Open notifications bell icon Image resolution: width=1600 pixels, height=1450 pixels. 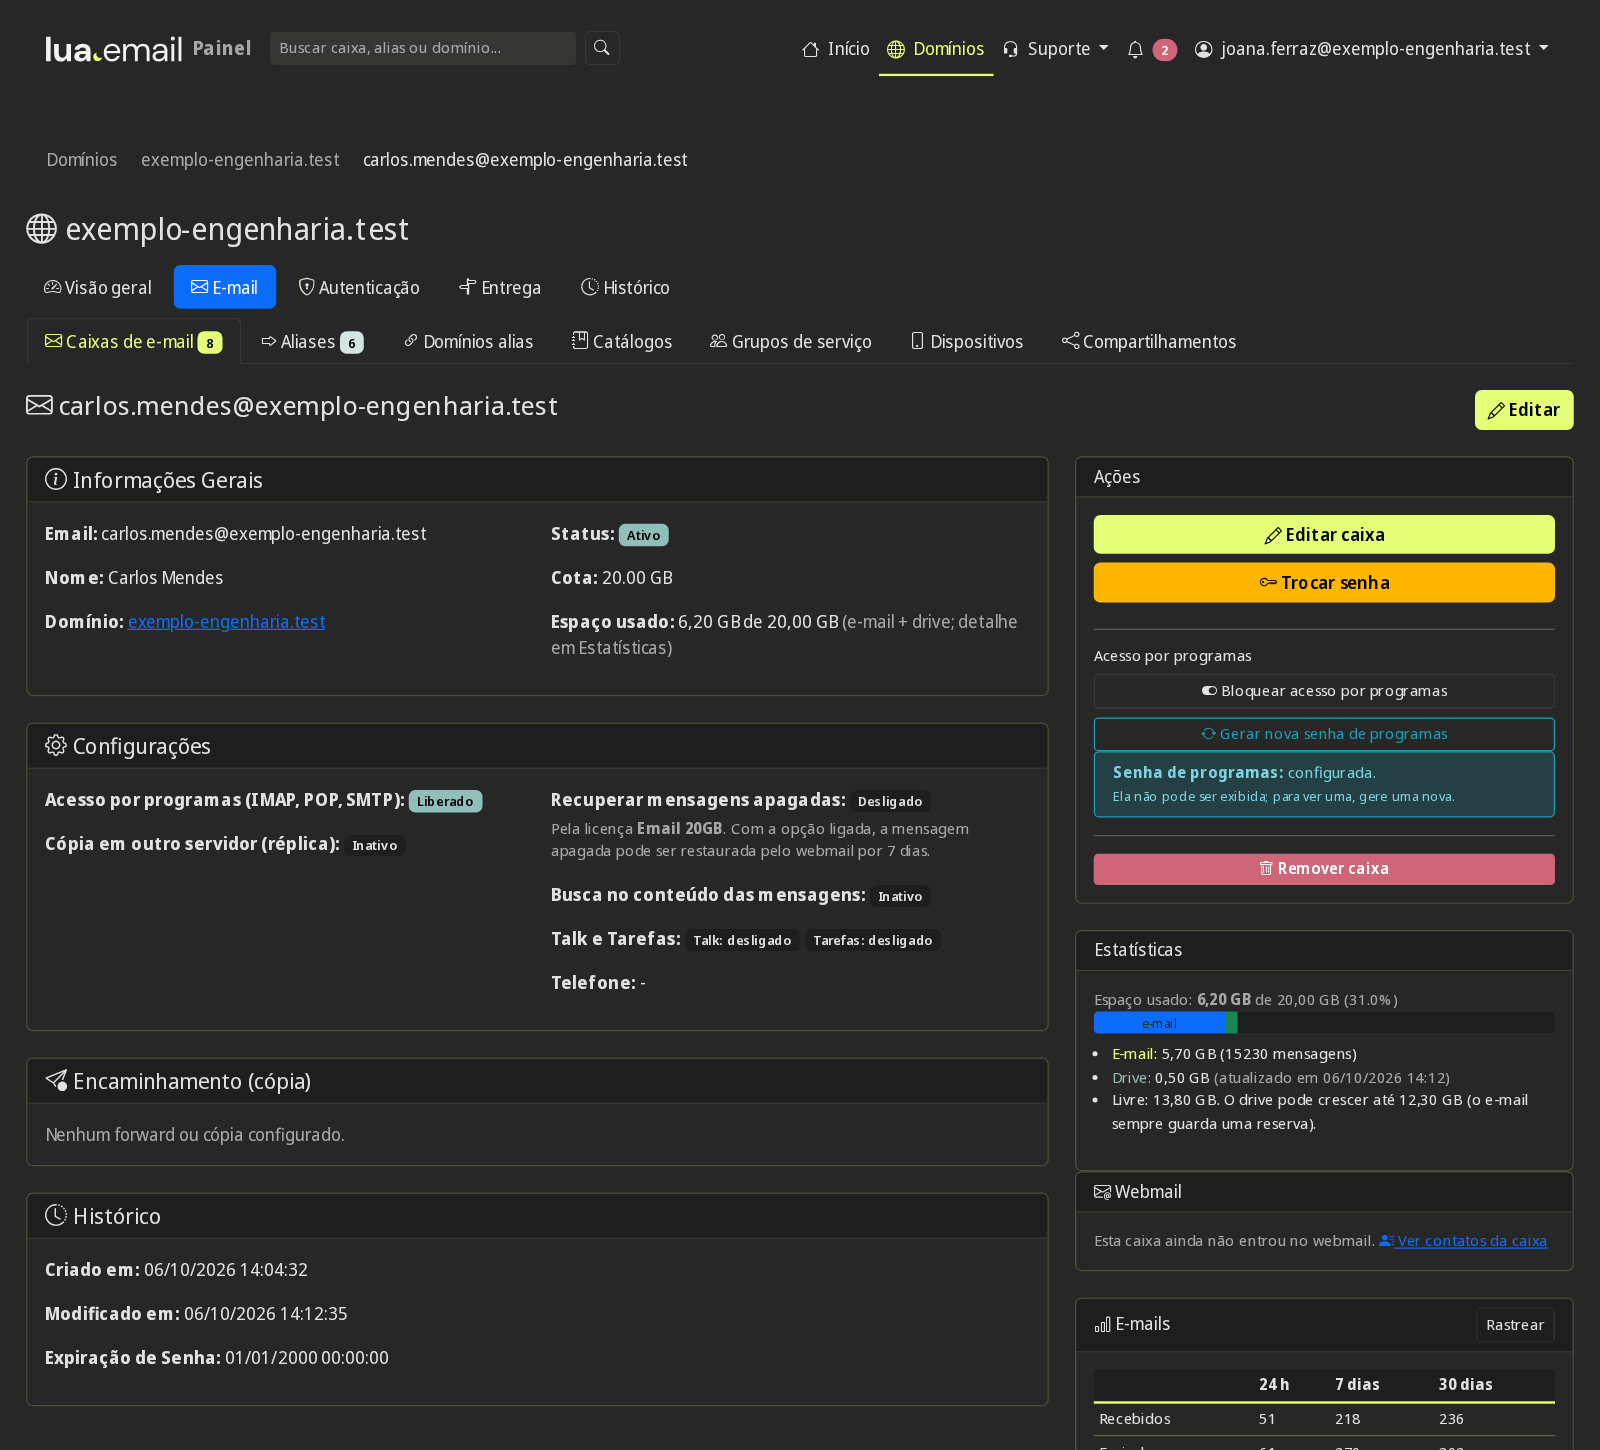(x=1135, y=49)
